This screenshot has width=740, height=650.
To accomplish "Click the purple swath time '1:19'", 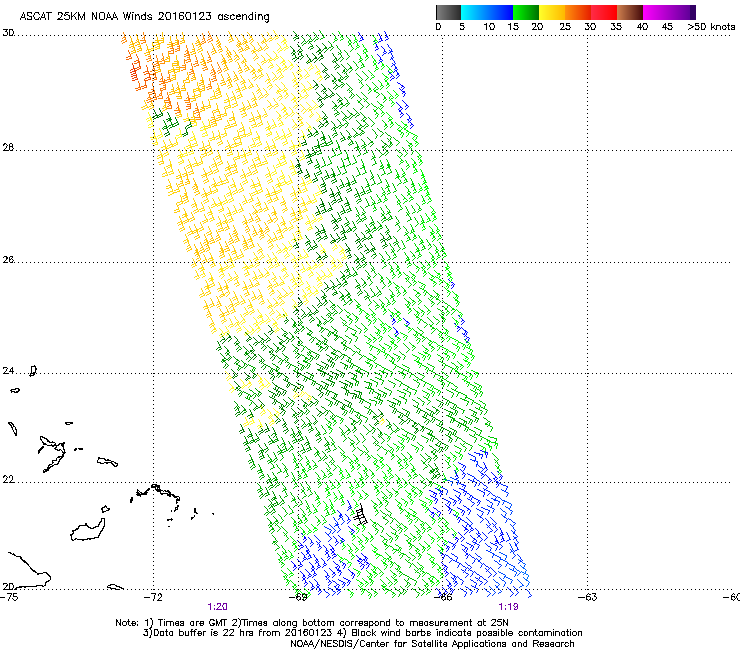I will [508, 607].
